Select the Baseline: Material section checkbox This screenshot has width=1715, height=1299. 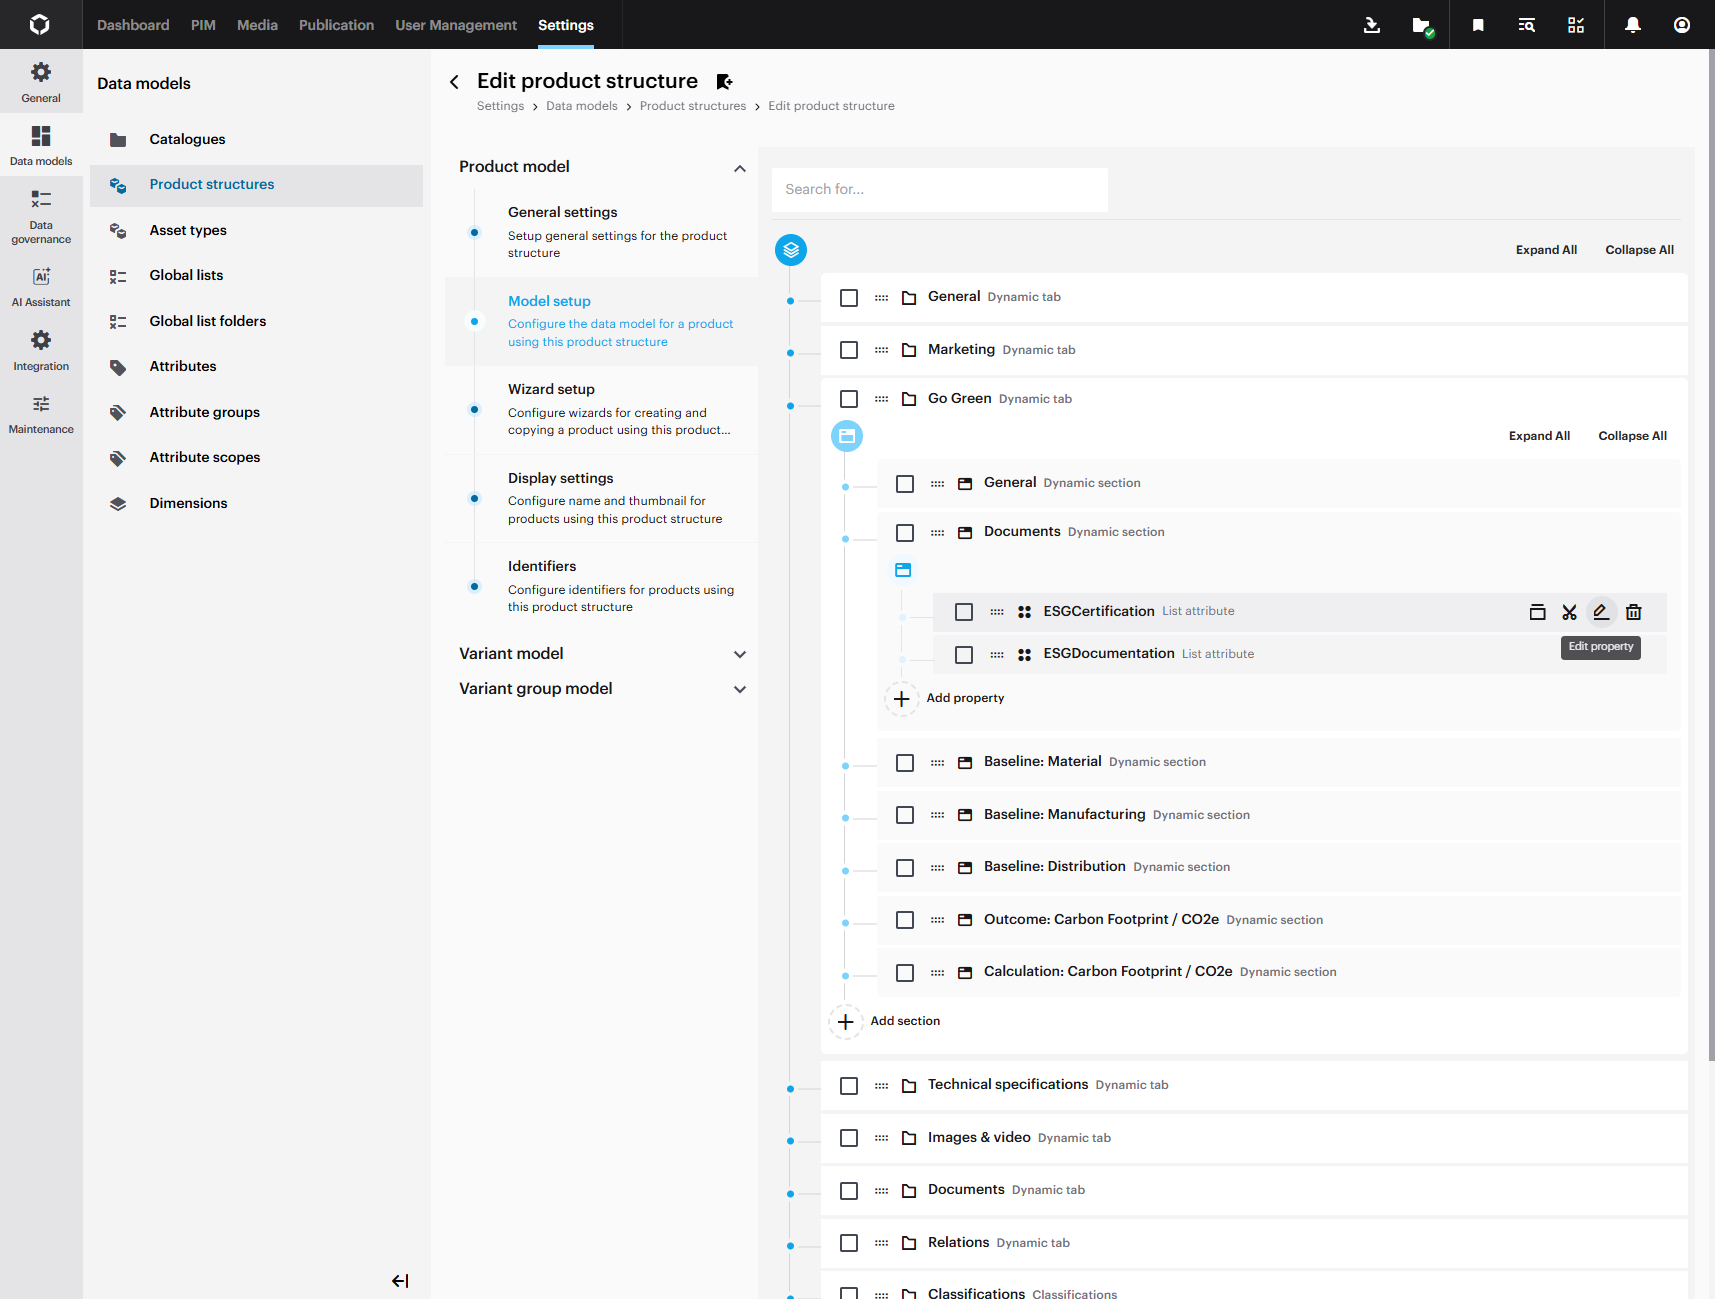pyautogui.click(x=905, y=763)
